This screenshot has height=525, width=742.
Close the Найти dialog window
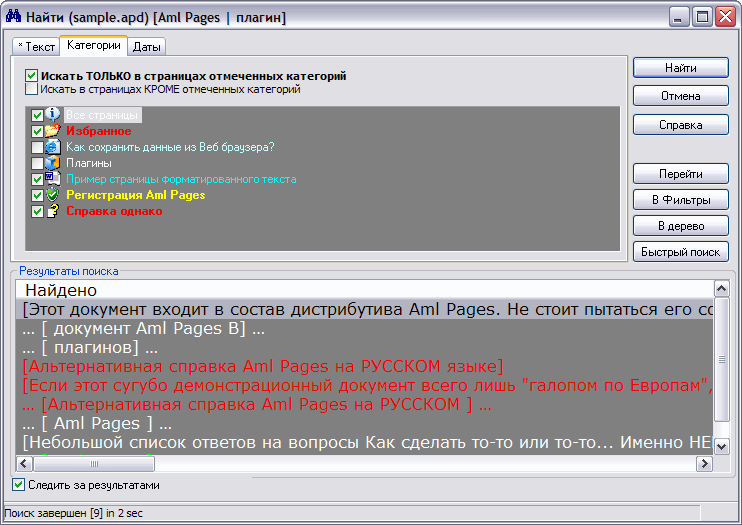[725, 17]
